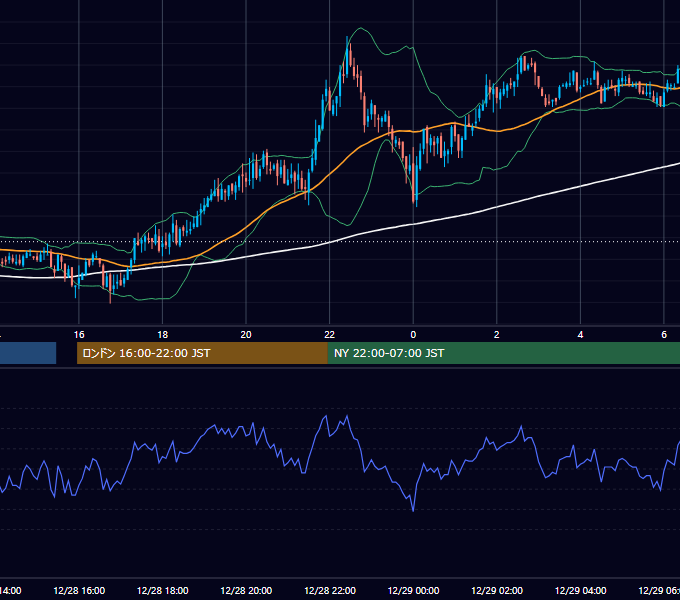Image resolution: width=680 pixels, height=600 pixels.
Task: Click the 12/29 02:00 date label
Action: tap(497, 590)
